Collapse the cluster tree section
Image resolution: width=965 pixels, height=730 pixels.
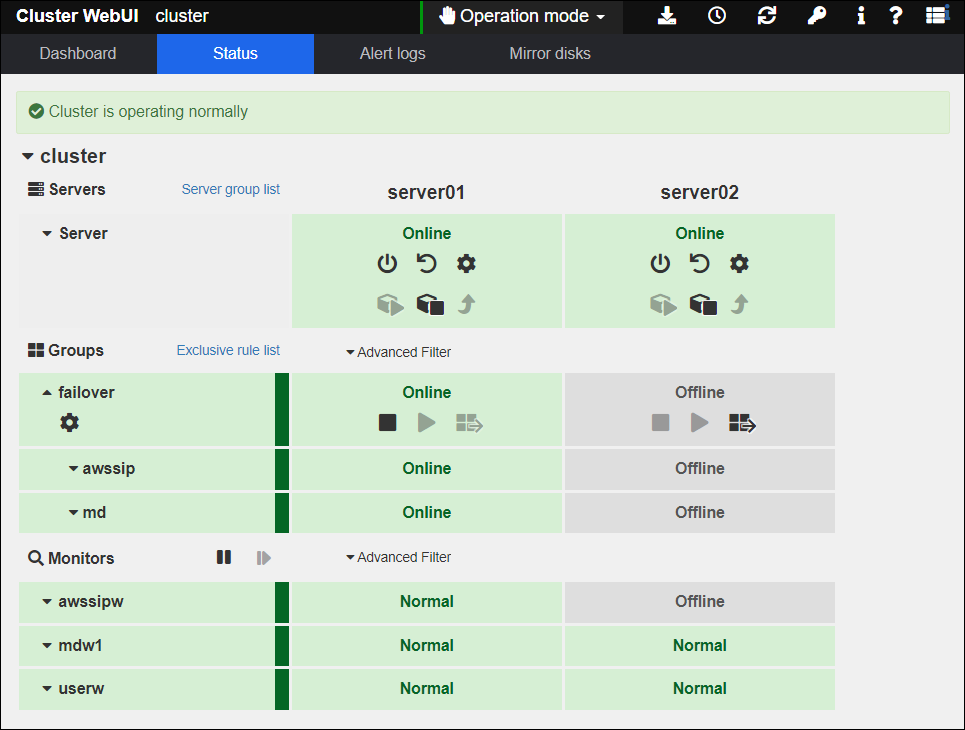click(x=28, y=156)
